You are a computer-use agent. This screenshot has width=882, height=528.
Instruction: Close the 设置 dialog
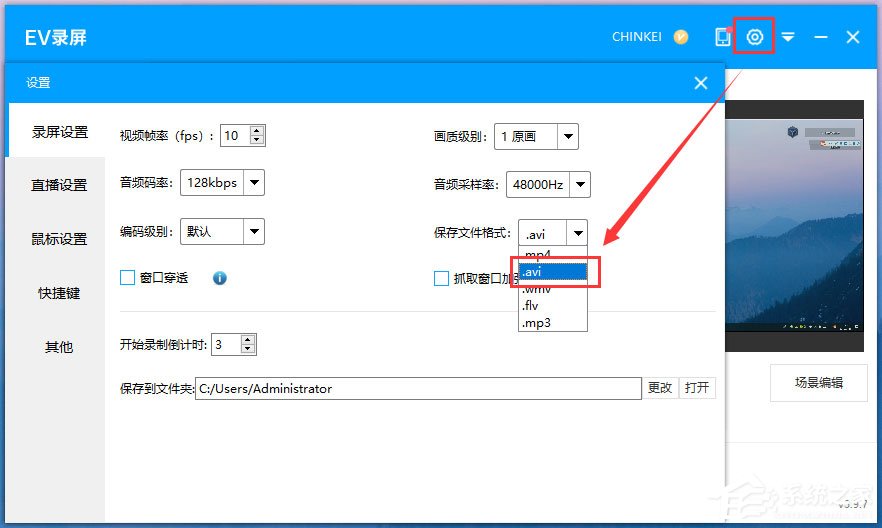[701, 83]
